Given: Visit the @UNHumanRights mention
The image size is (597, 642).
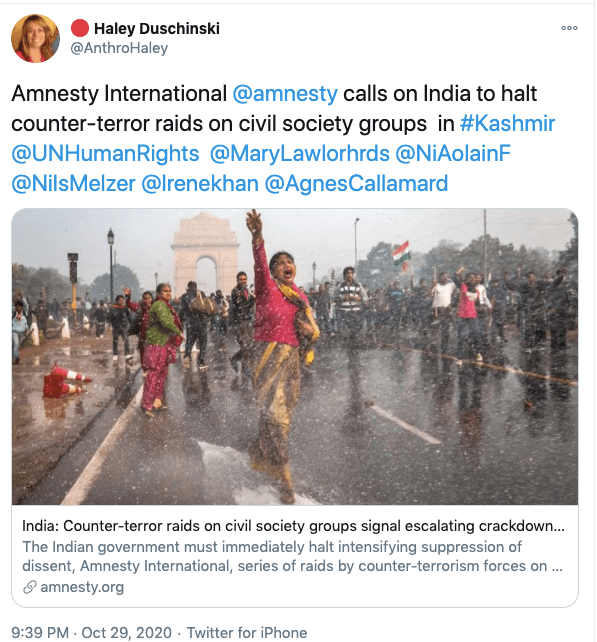Looking at the screenshot, I should pos(105,154).
